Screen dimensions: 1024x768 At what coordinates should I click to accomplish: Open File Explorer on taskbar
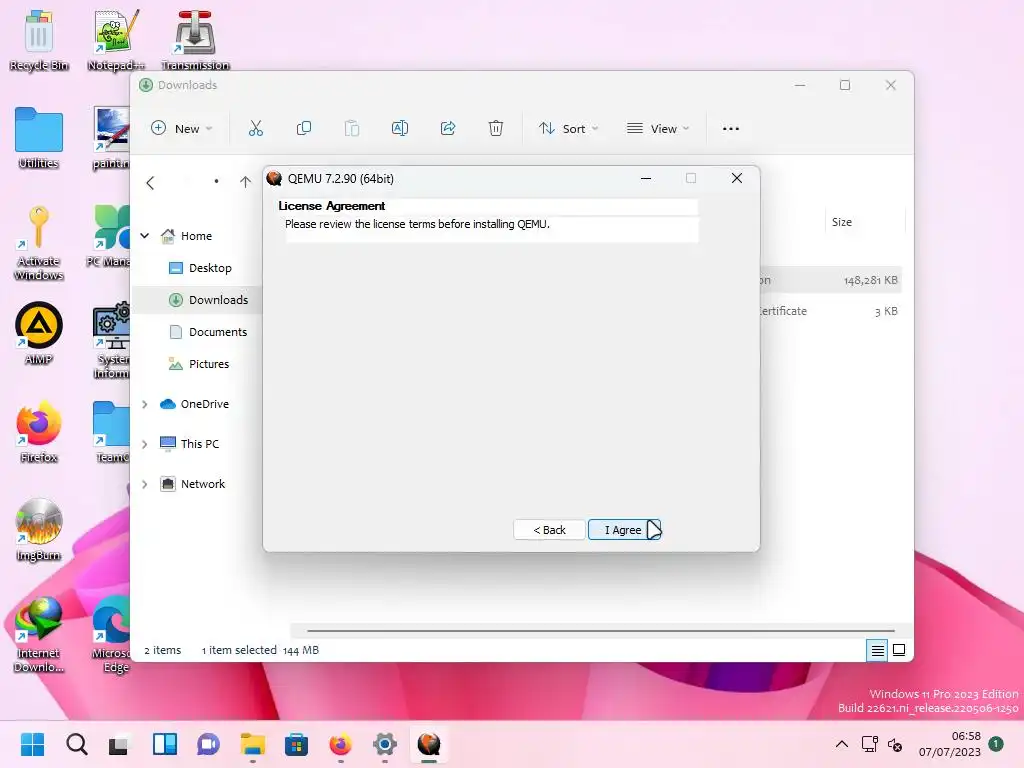tap(252, 744)
